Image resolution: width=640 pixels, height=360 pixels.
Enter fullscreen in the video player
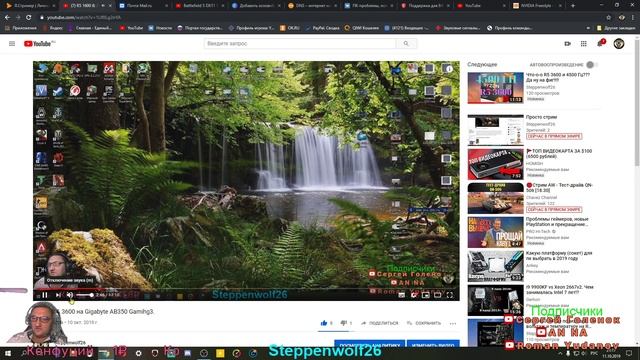point(449,295)
